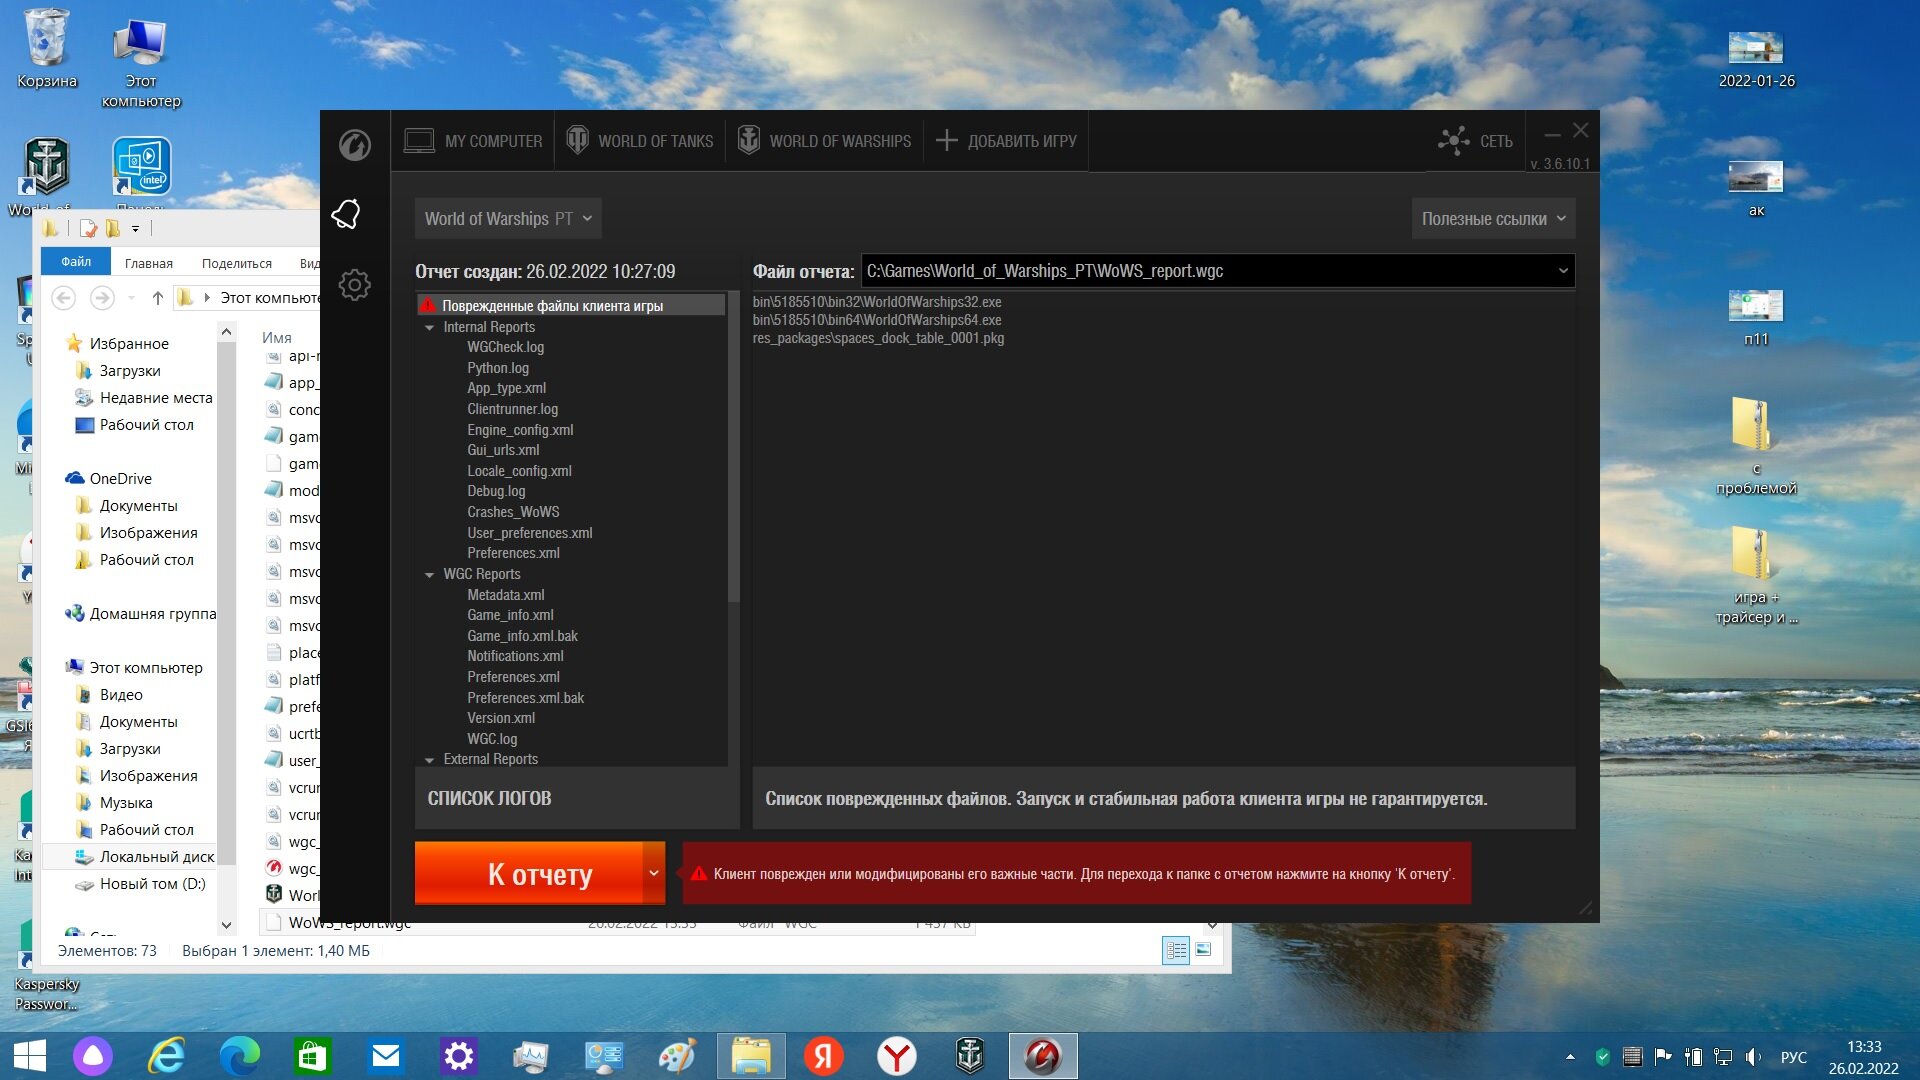Click the К отчету button

[529, 873]
